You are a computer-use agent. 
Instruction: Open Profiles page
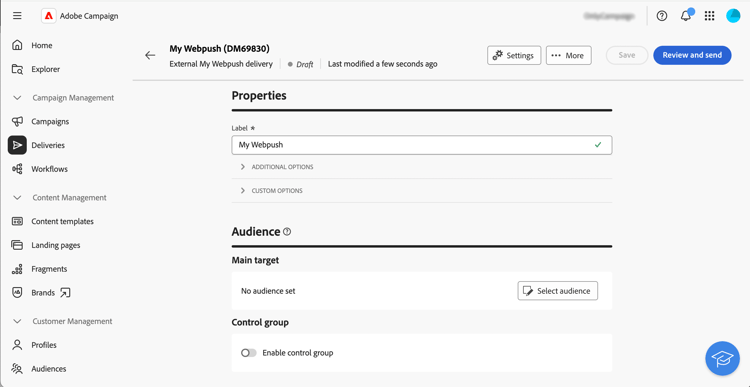click(44, 345)
